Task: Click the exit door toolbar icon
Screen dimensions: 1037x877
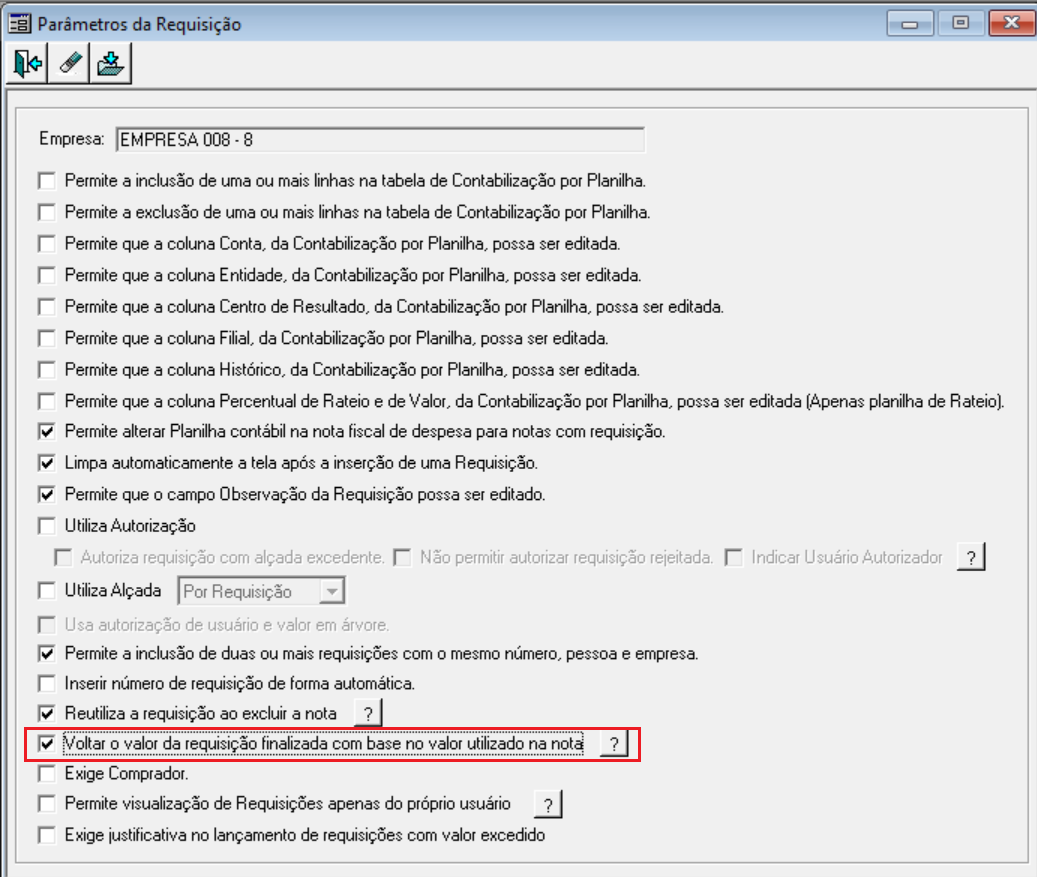Action: (27, 63)
